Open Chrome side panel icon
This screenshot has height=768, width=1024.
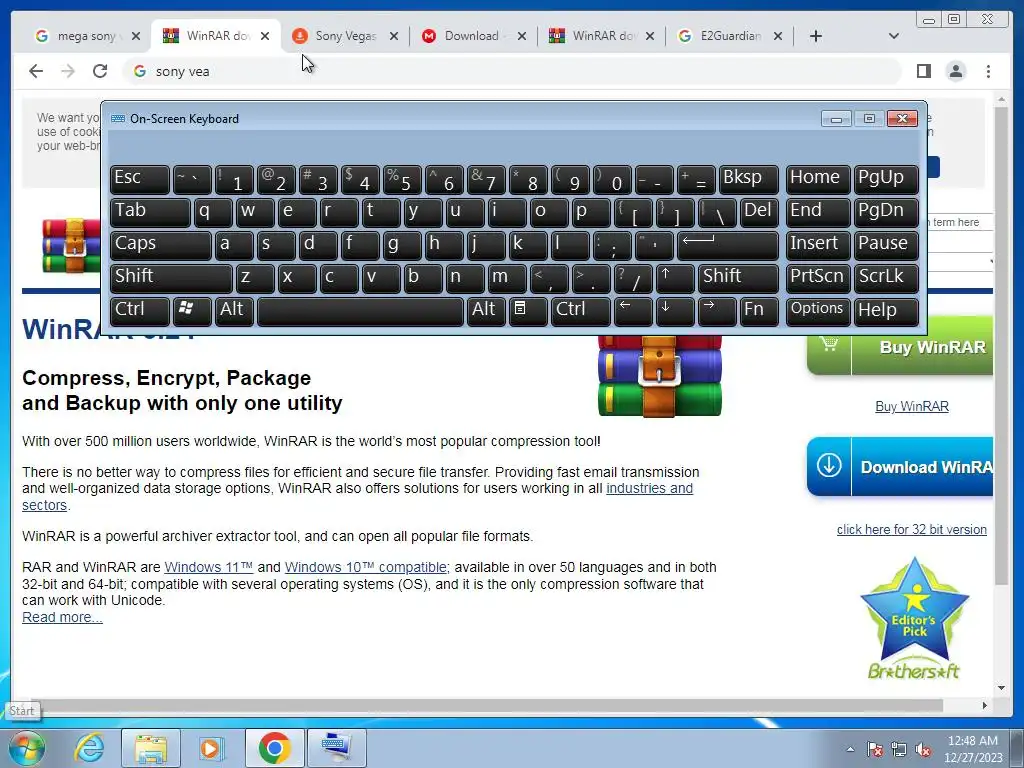click(923, 71)
